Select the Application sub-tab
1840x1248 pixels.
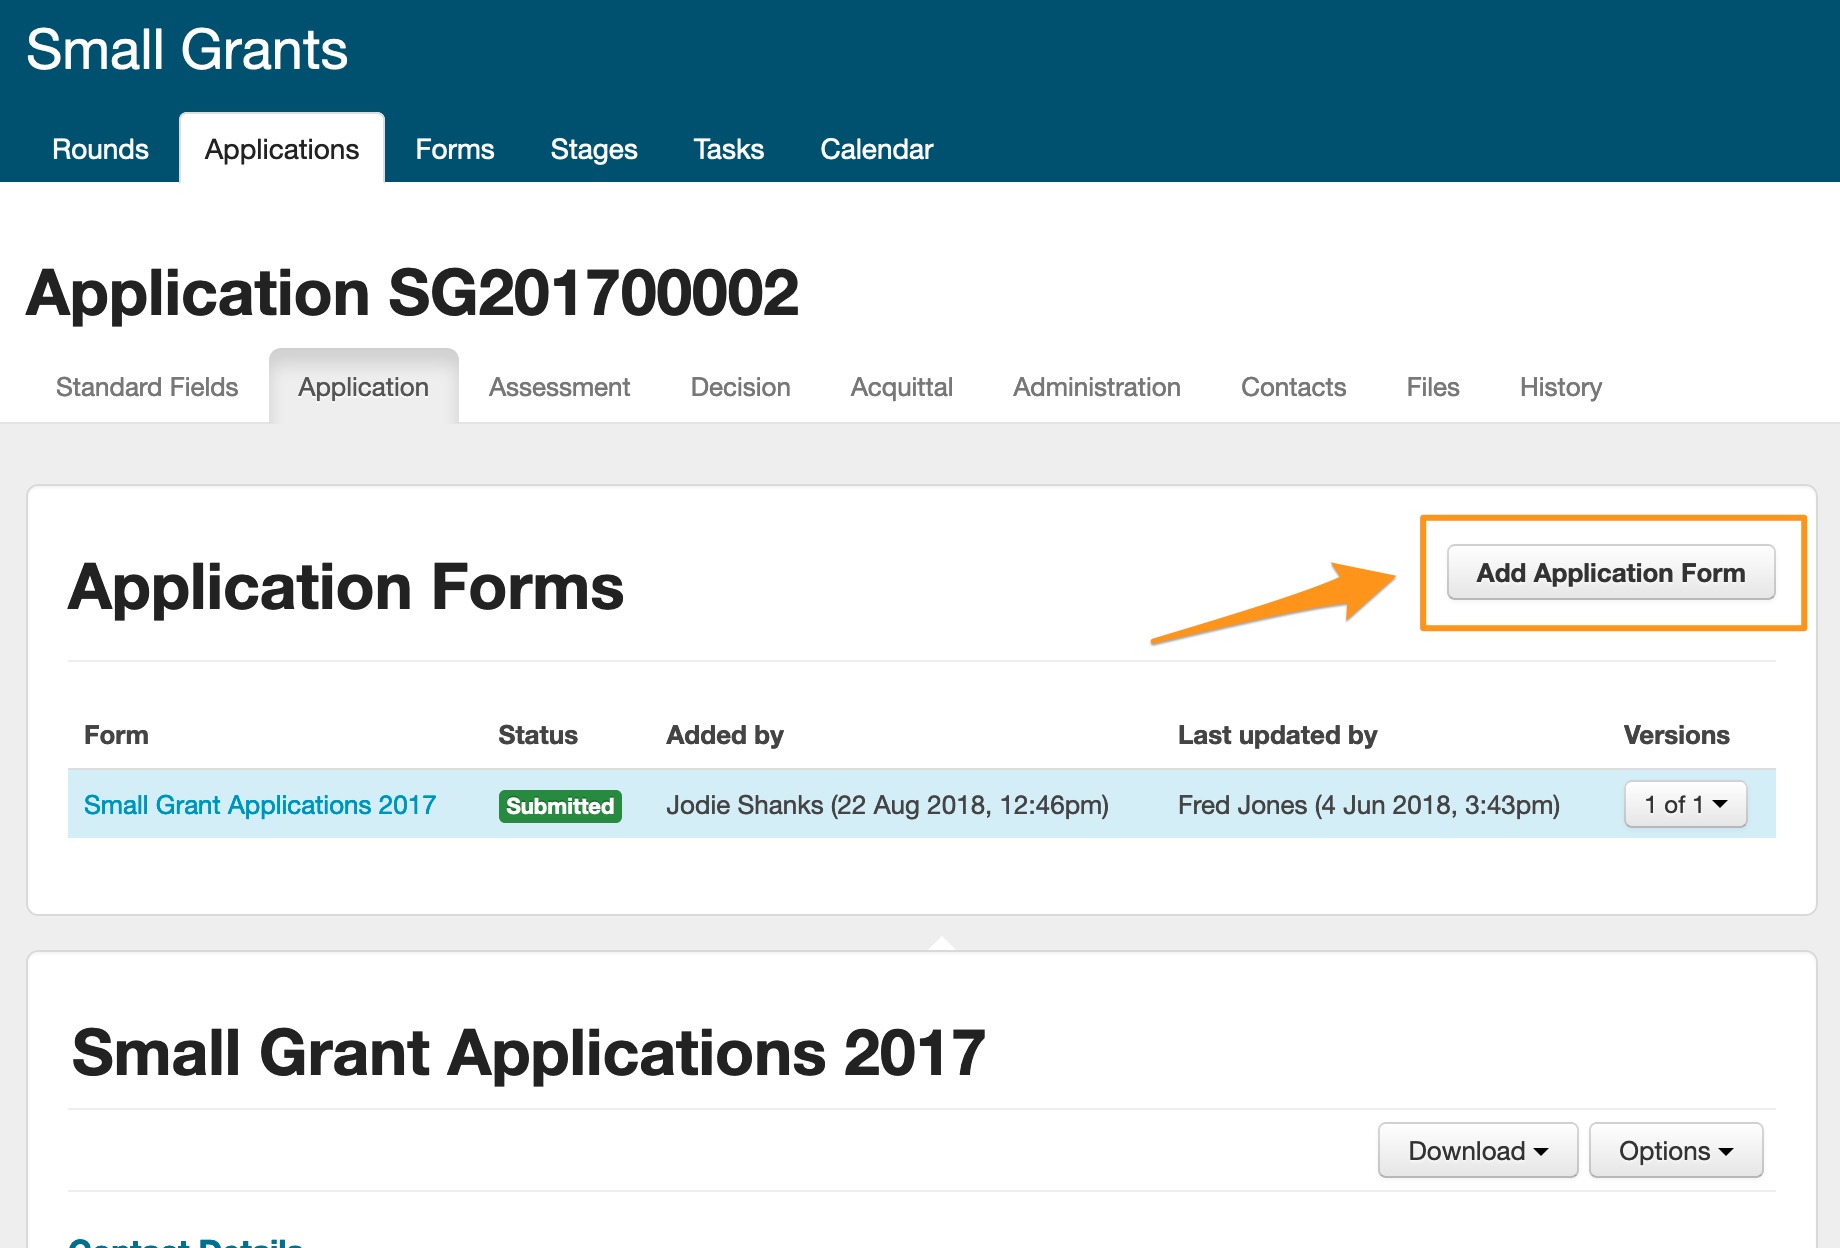coord(363,387)
